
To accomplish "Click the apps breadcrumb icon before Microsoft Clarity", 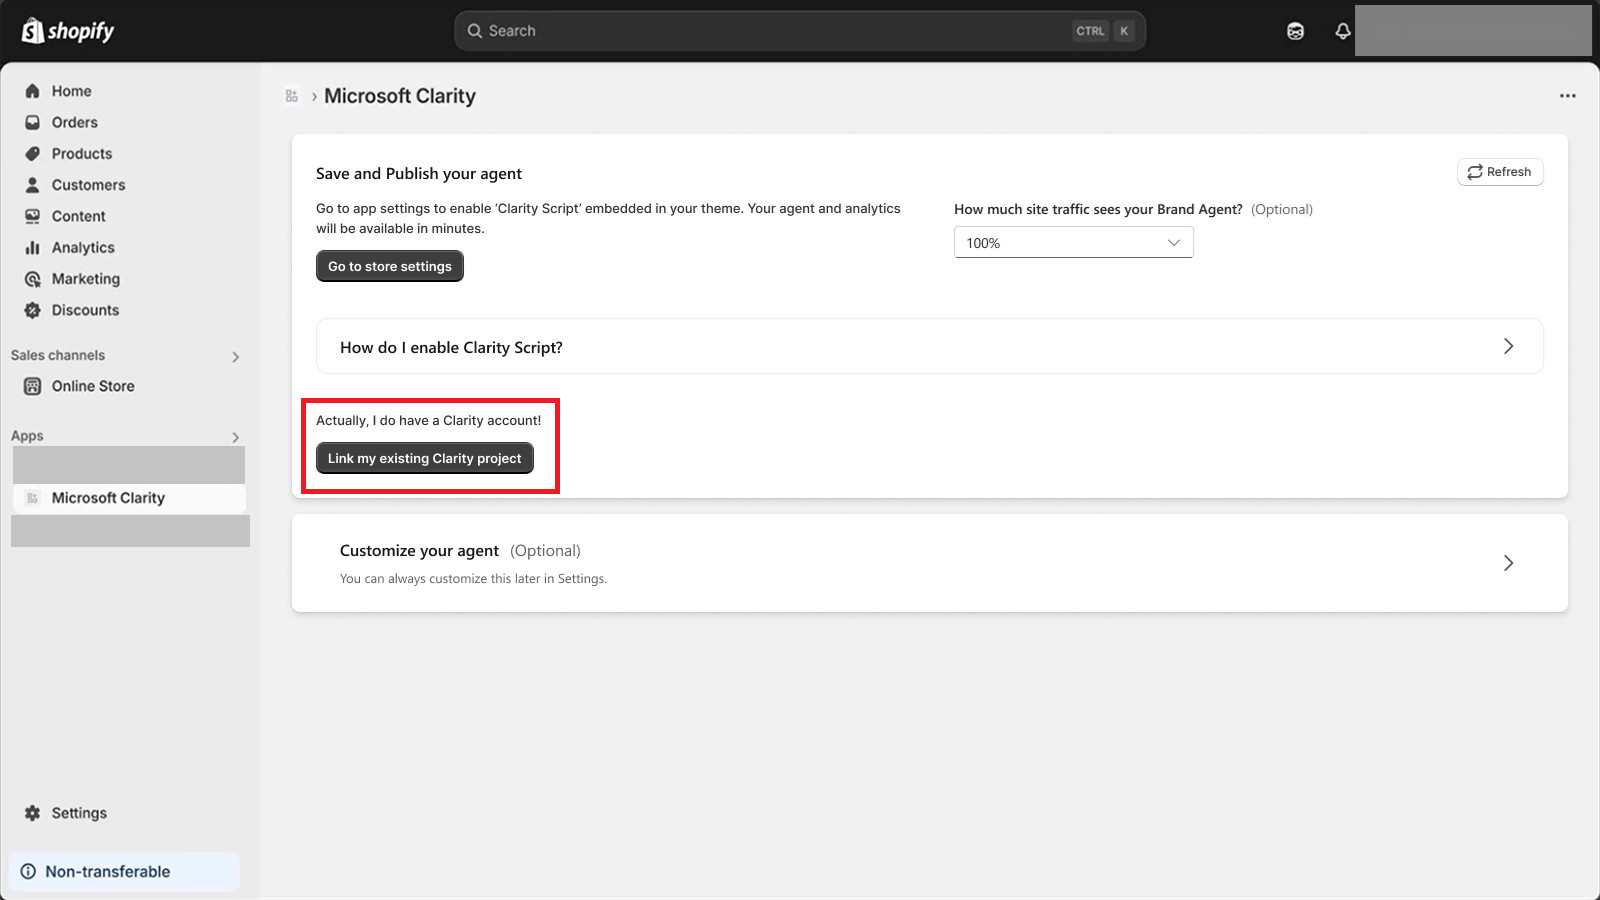I will tap(292, 96).
